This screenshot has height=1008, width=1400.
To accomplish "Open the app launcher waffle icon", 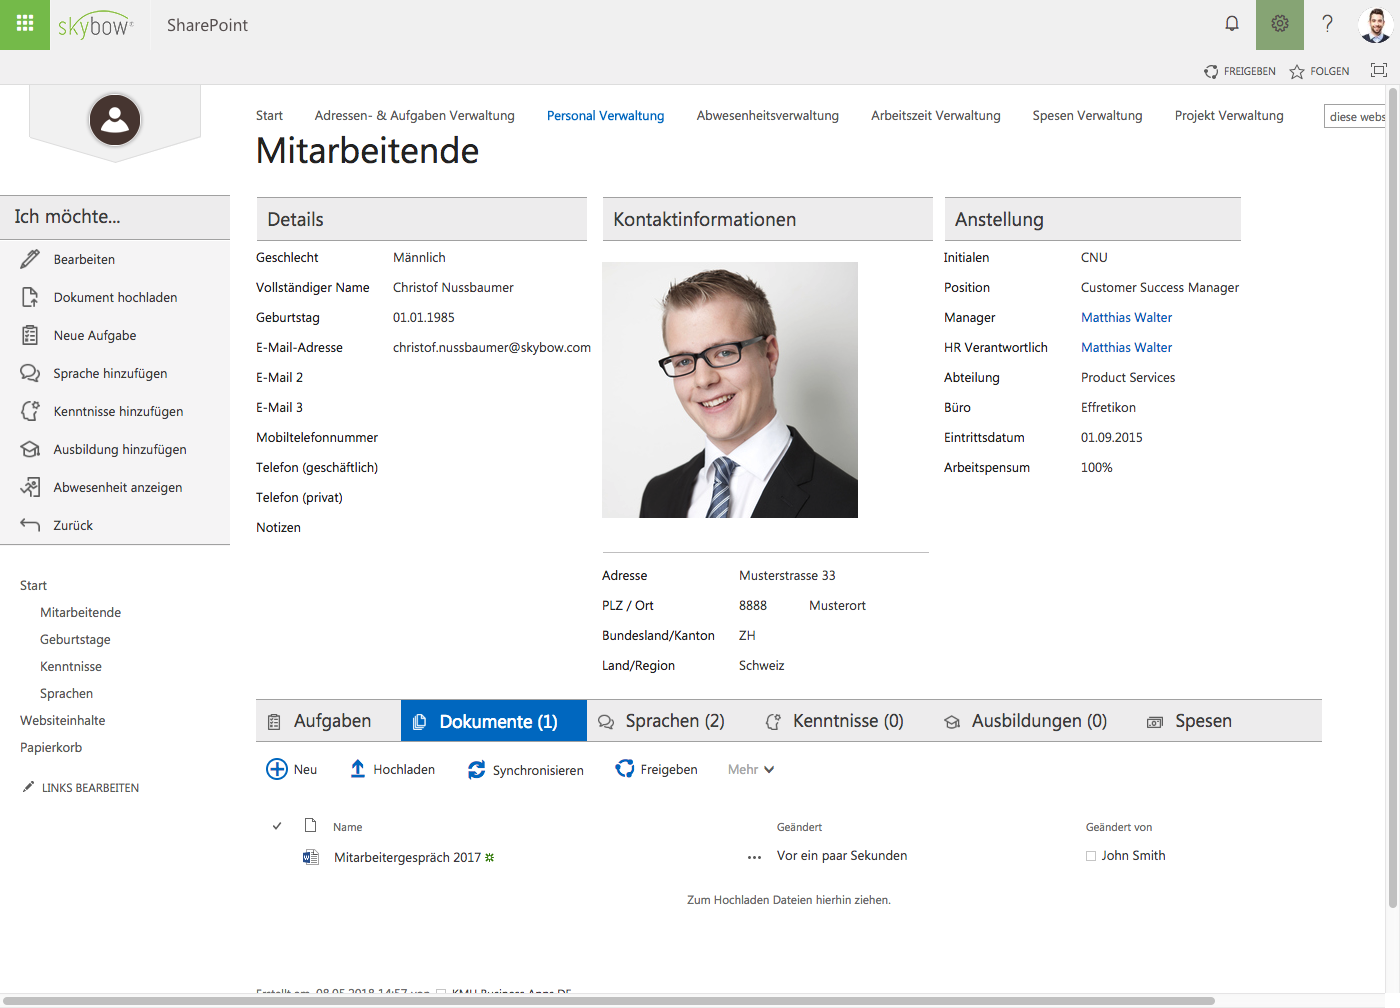I will (x=25, y=24).
